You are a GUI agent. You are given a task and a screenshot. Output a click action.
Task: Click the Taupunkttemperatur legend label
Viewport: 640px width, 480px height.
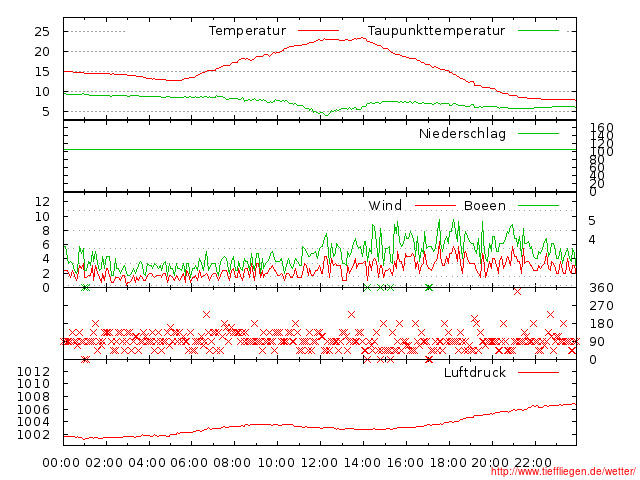point(436,31)
